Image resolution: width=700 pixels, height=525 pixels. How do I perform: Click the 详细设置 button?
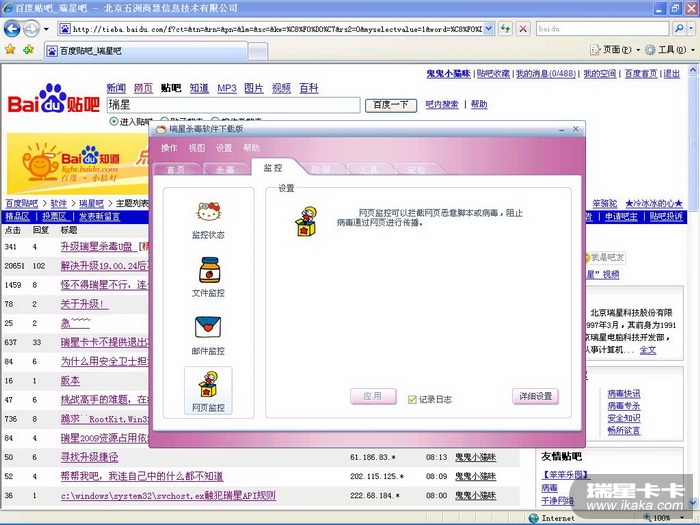tap(535, 396)
